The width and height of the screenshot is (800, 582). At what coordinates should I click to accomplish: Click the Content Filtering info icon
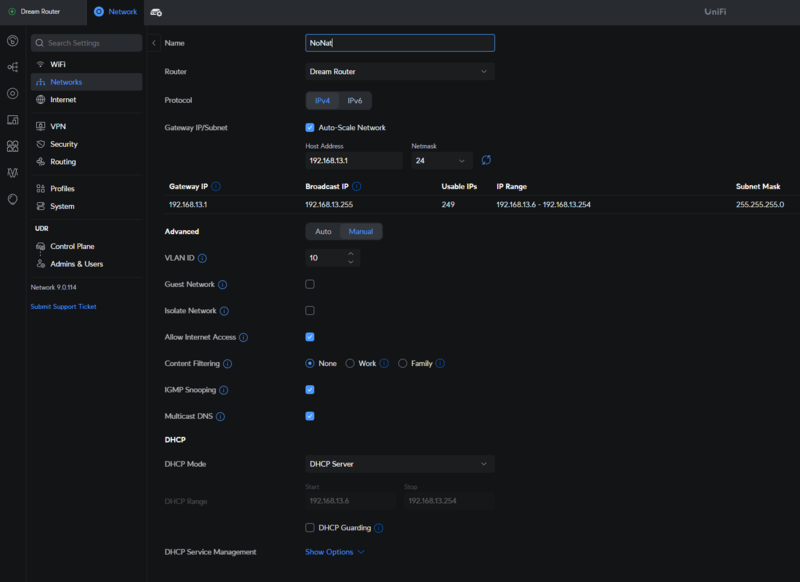pyautogui.click(x=228, y=364)
